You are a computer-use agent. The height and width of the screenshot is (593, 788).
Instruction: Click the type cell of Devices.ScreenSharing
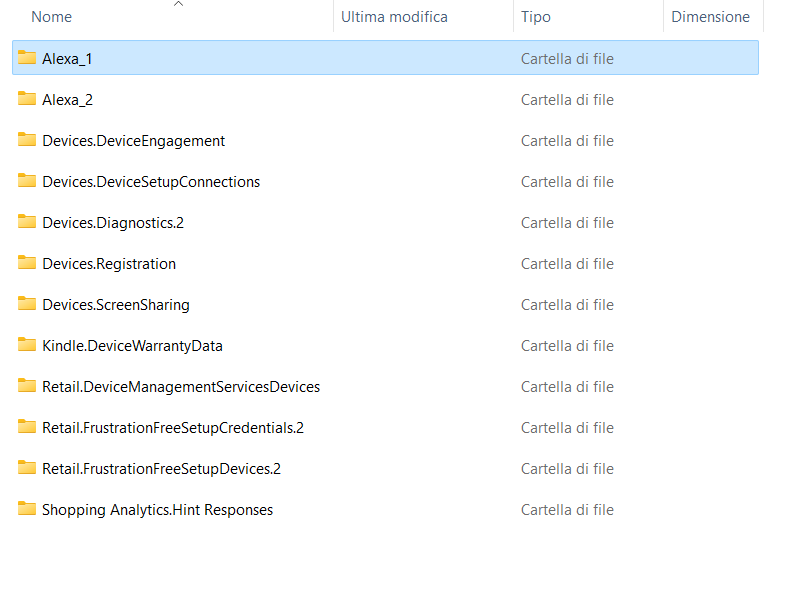coord(567,305)
